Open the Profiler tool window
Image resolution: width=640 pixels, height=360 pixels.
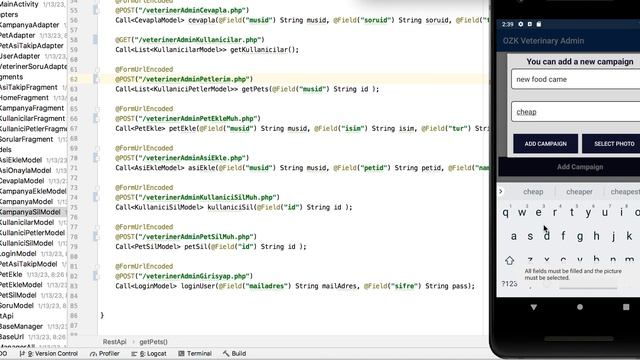point(105,353)
